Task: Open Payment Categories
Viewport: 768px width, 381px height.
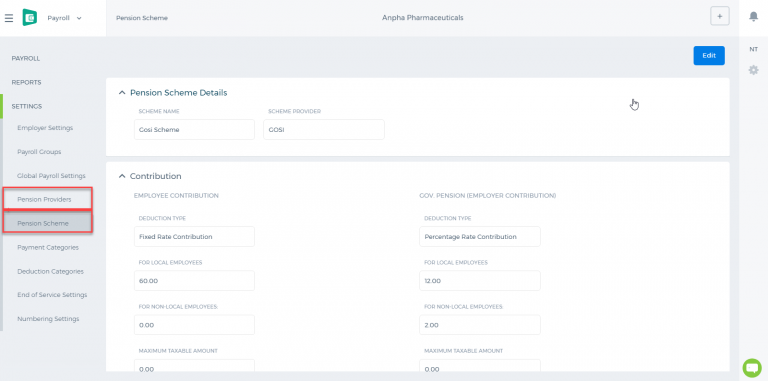Action: tap(48, 247)
